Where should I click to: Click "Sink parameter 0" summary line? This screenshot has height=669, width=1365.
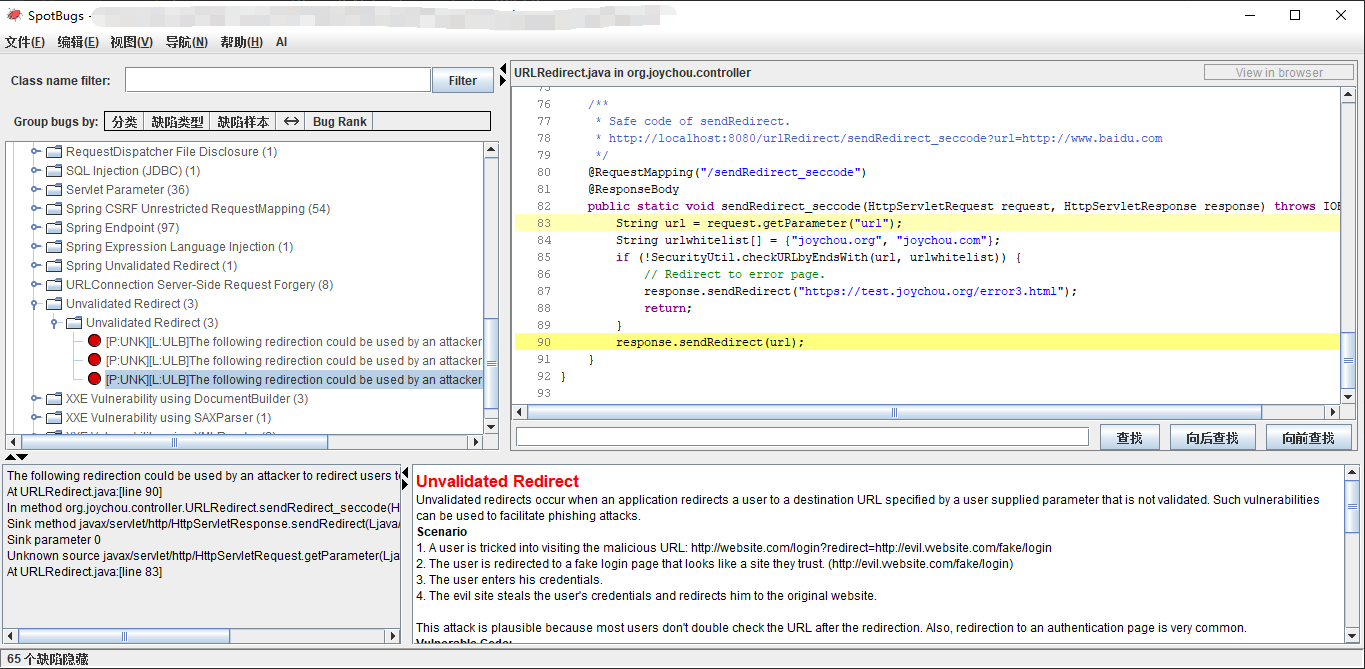coord(54,540)
